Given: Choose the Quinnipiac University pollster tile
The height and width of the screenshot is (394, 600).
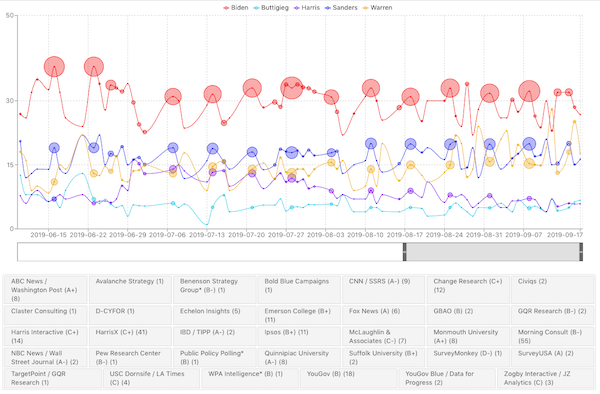Looking at the screenshot, I should (299, 357).
